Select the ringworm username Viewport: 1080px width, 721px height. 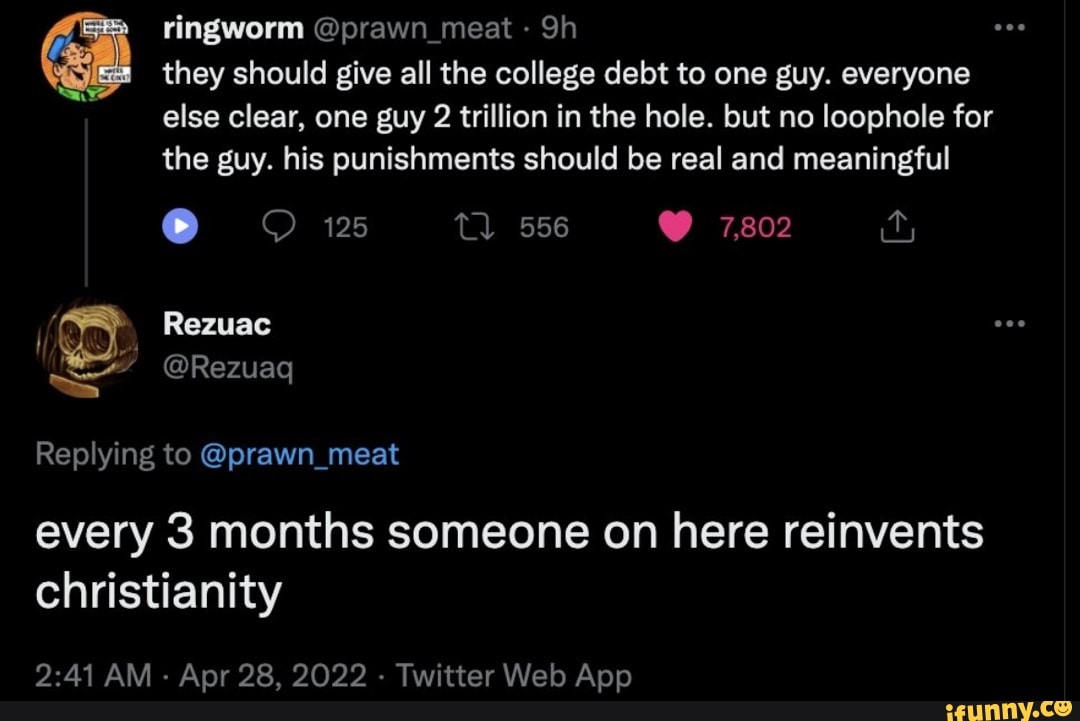point(232,27)
